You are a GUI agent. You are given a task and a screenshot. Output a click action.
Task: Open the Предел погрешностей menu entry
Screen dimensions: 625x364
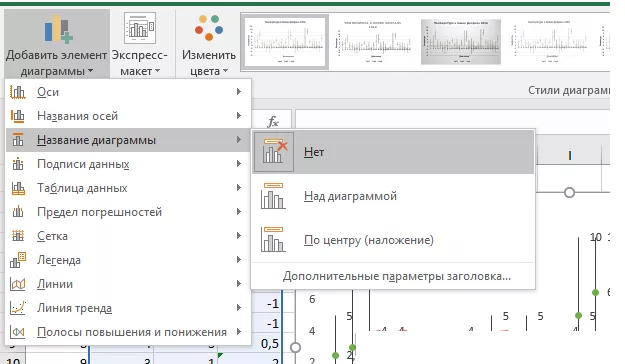128,212
